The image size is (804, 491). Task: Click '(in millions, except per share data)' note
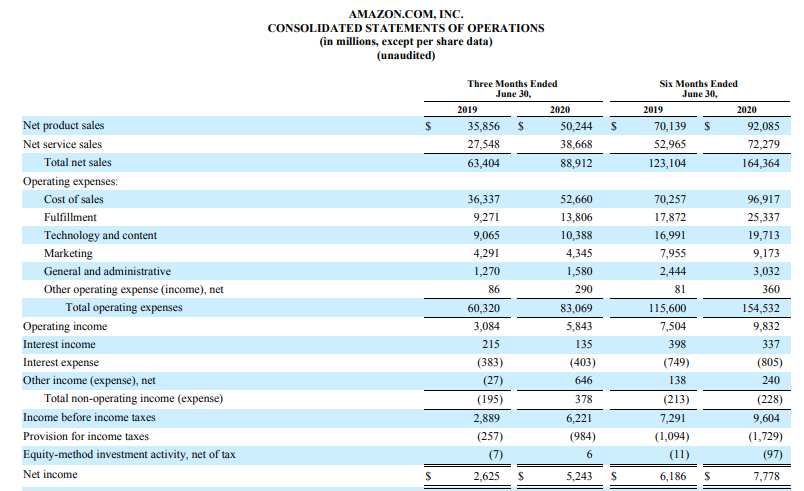(406, 42)
